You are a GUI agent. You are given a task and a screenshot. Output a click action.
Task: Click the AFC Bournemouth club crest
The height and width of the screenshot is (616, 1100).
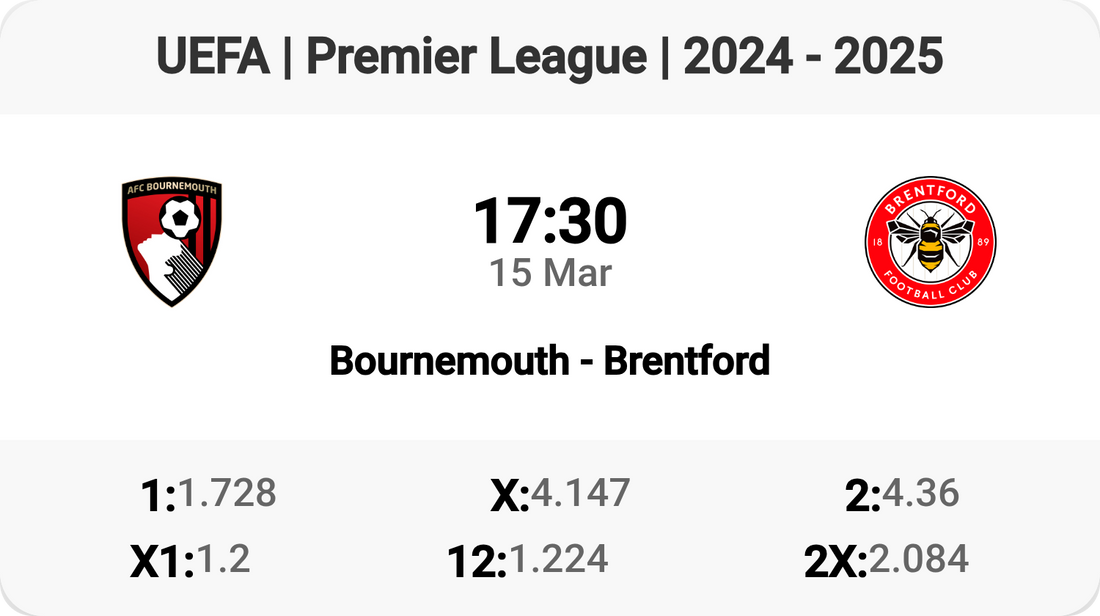(172, 241)
